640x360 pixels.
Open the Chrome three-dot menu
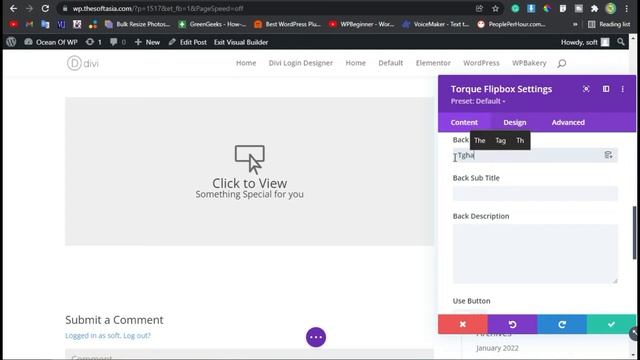627,9
